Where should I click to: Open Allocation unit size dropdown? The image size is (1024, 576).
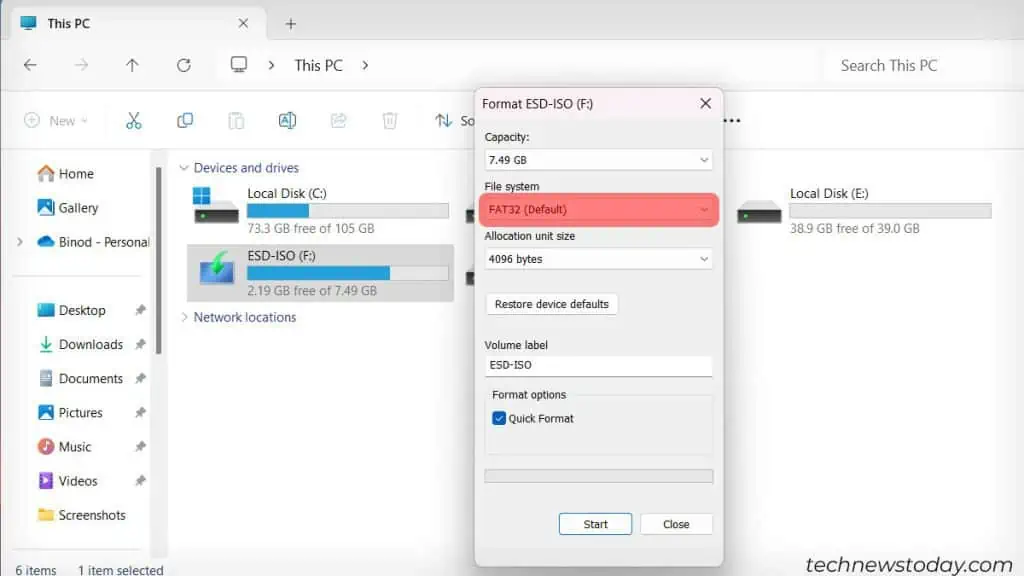click(x=598, y=259)
